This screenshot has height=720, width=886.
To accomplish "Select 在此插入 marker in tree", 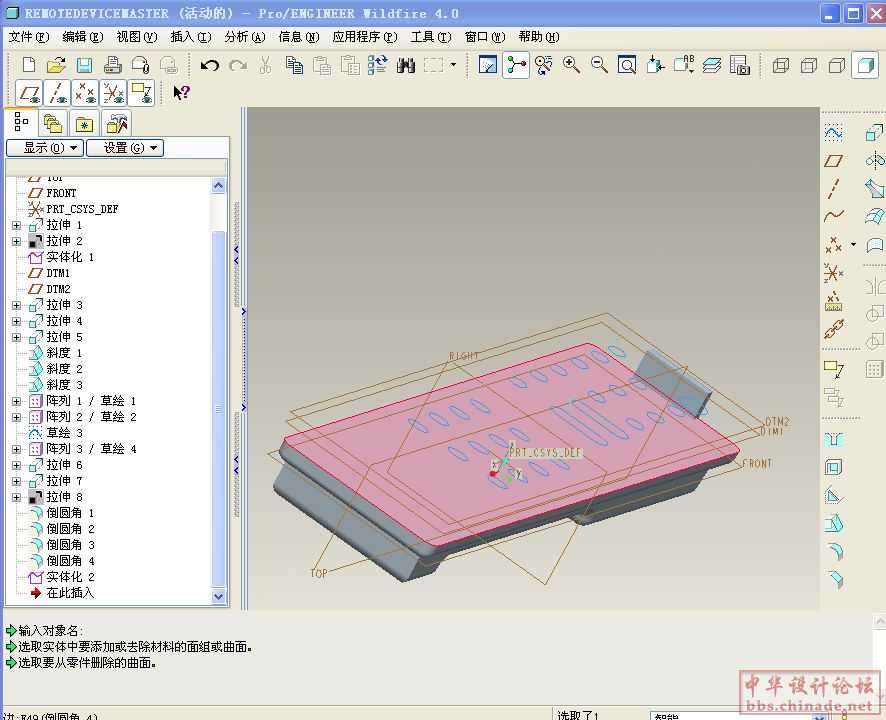I will click(62, 593).
